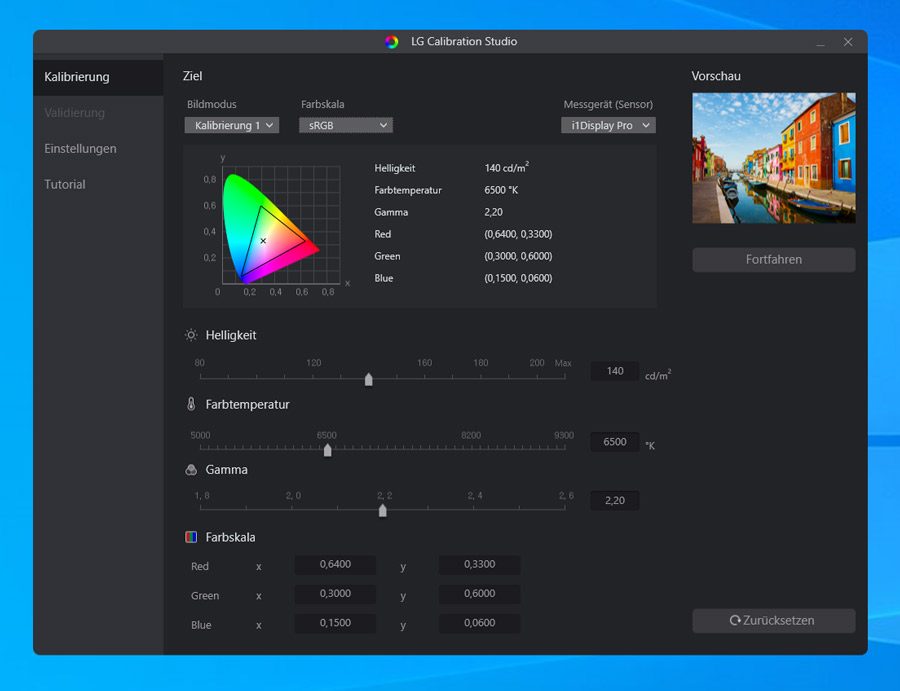The width and height of the screenshot is (900, 691).
Task: Click the 6500 °K summary value
Action: coord(501,190)
